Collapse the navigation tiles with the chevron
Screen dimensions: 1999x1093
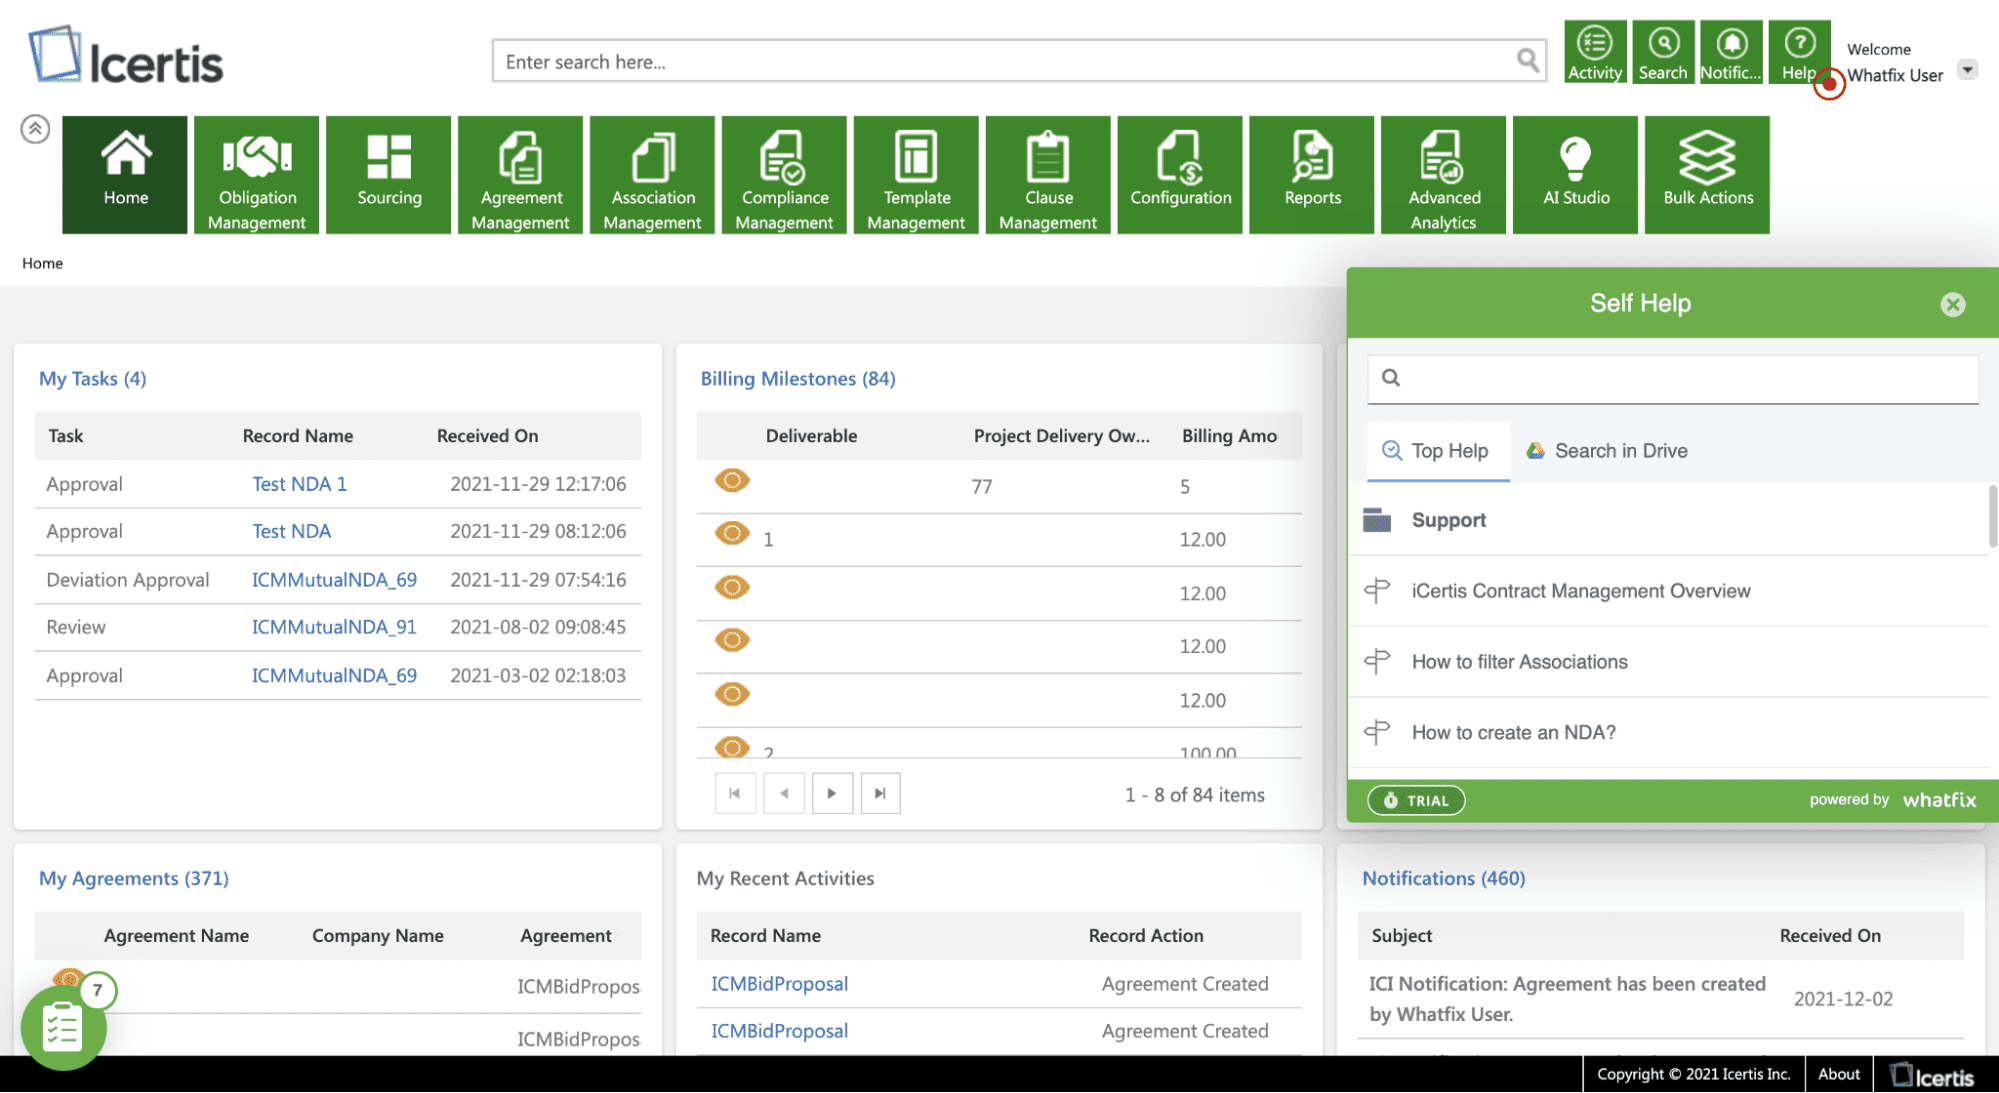[x=35, y=129]
